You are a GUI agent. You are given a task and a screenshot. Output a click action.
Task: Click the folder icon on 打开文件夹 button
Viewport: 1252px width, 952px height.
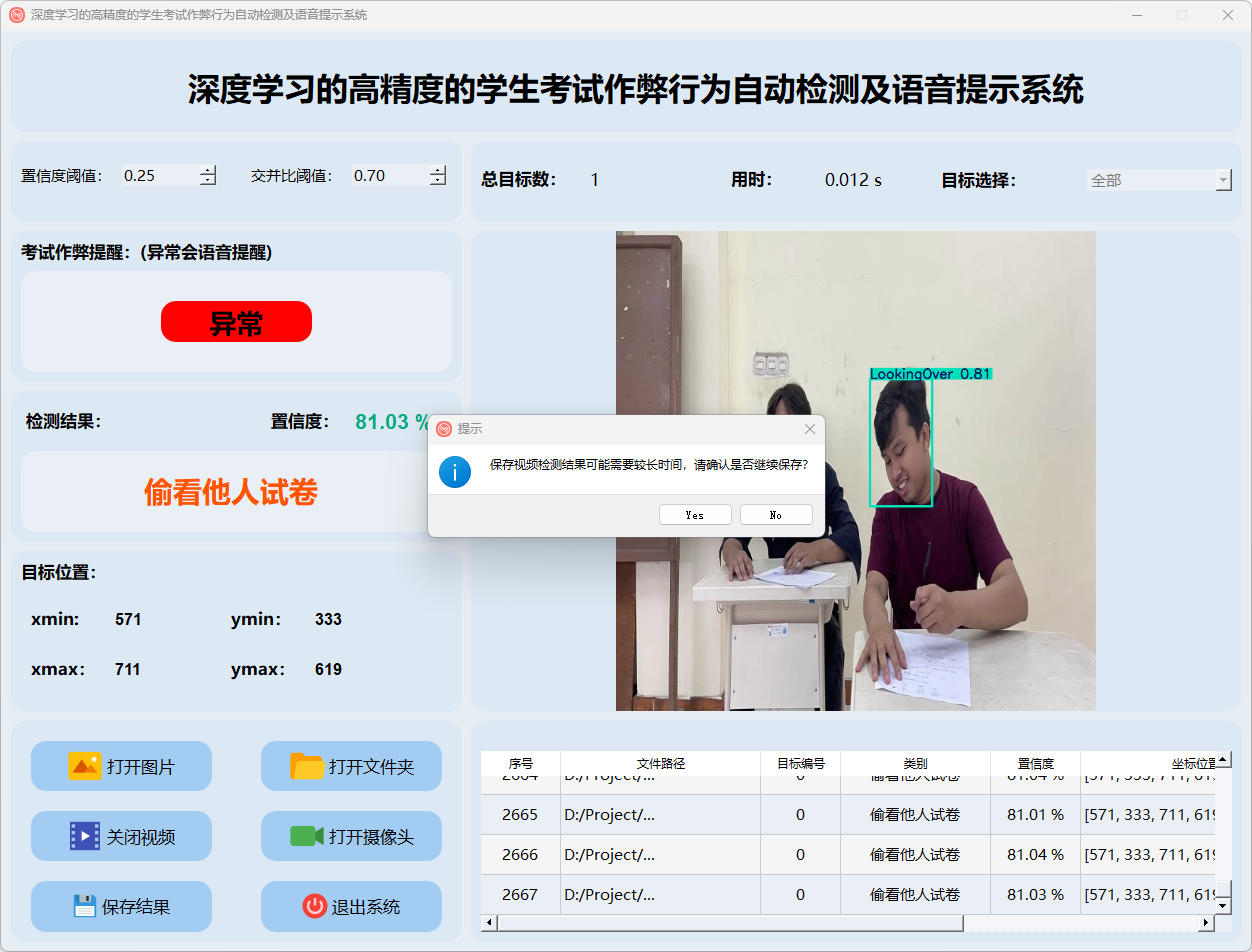coord(307,766)
